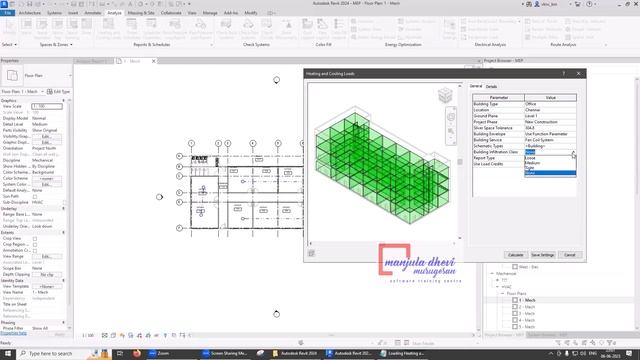Select Medium in infiltration class dropdown
The image size is (640, 360).
550,163
